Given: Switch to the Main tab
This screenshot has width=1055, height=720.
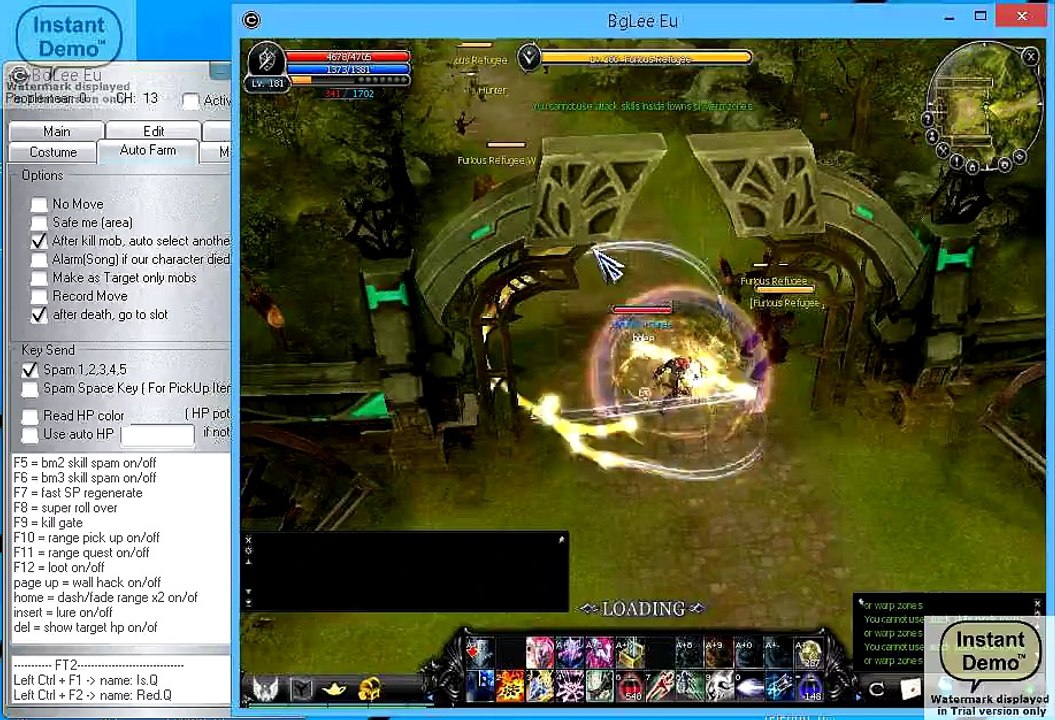Looking at the screenshot, I should [x=57, y=131].
